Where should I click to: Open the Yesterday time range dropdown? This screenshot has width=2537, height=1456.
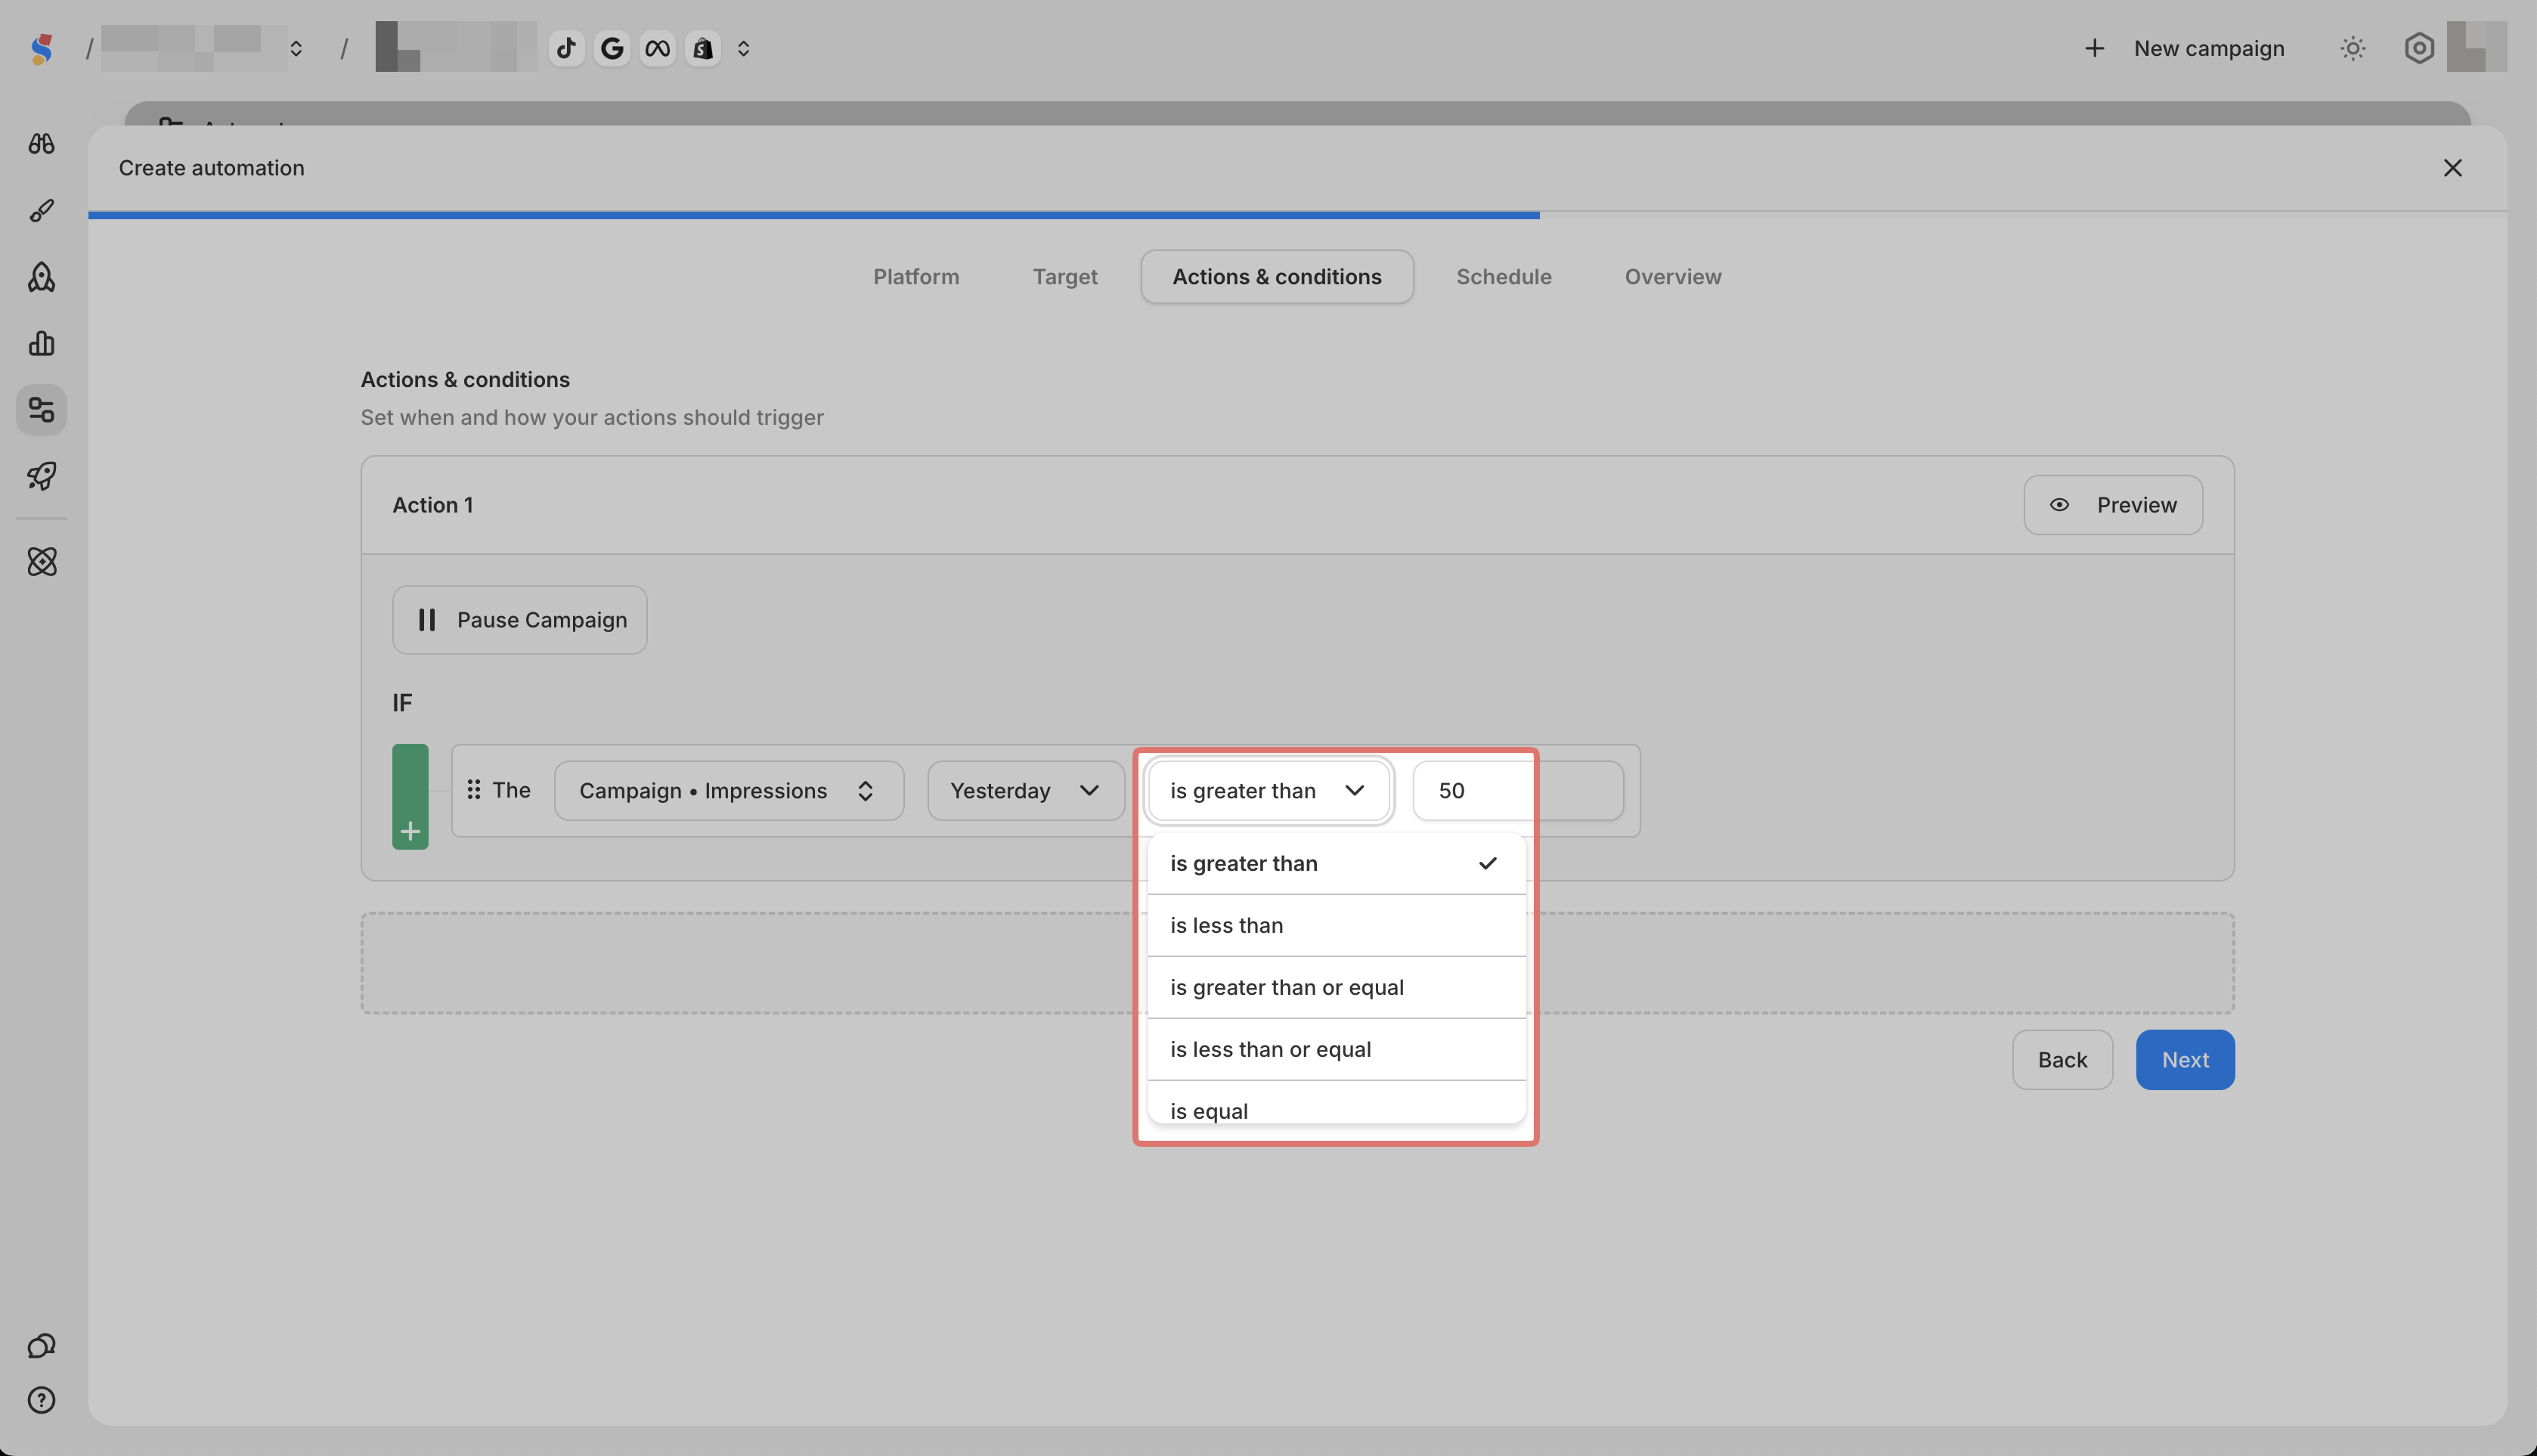pos(1024,791)
